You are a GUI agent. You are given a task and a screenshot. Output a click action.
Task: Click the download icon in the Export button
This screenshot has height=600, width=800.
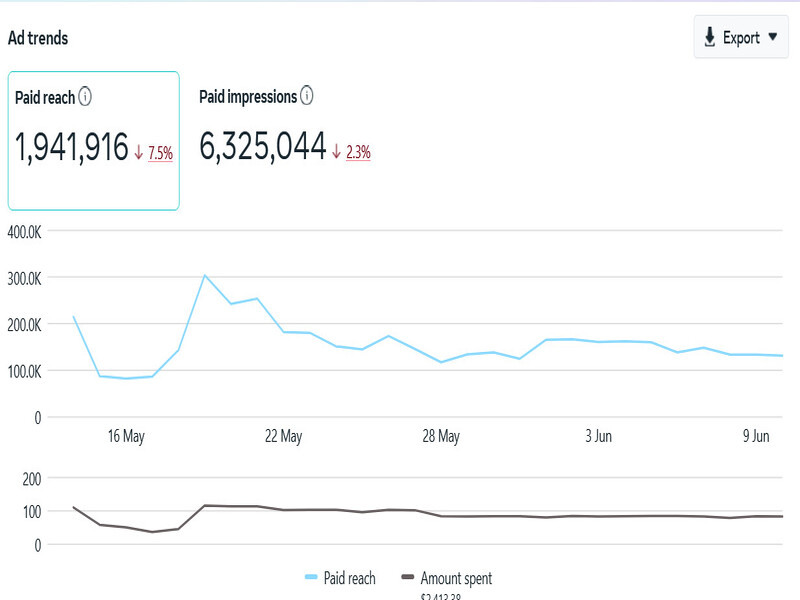pyautogui.click(x=710, y=36)
